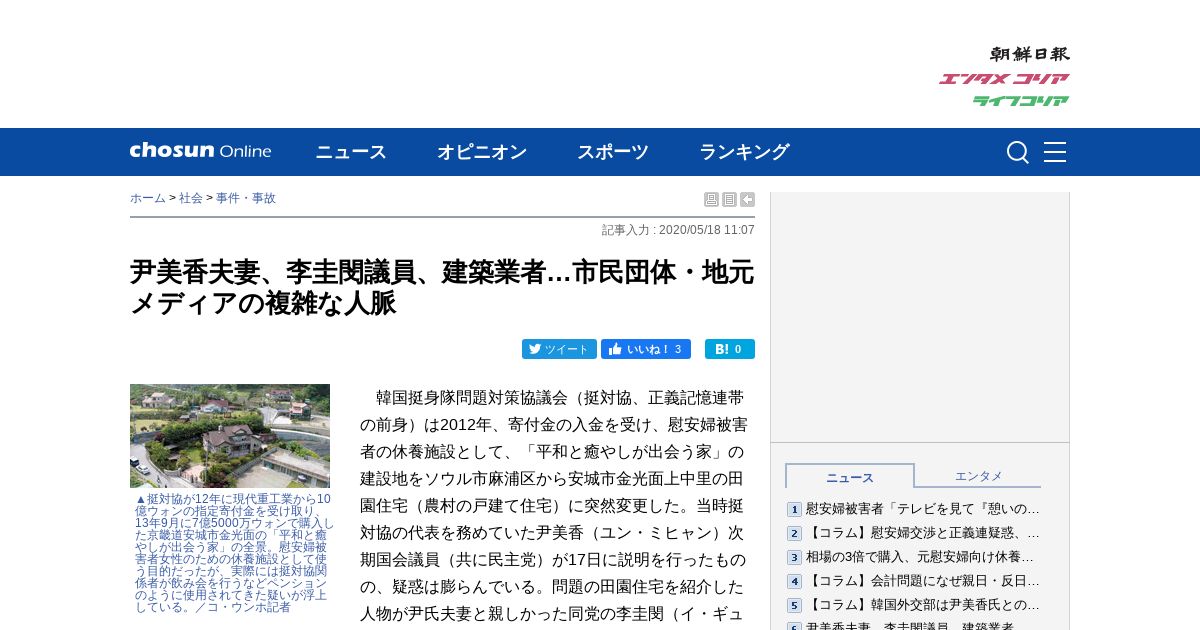Go to 社会 breadcrumb link

(191, 198)
